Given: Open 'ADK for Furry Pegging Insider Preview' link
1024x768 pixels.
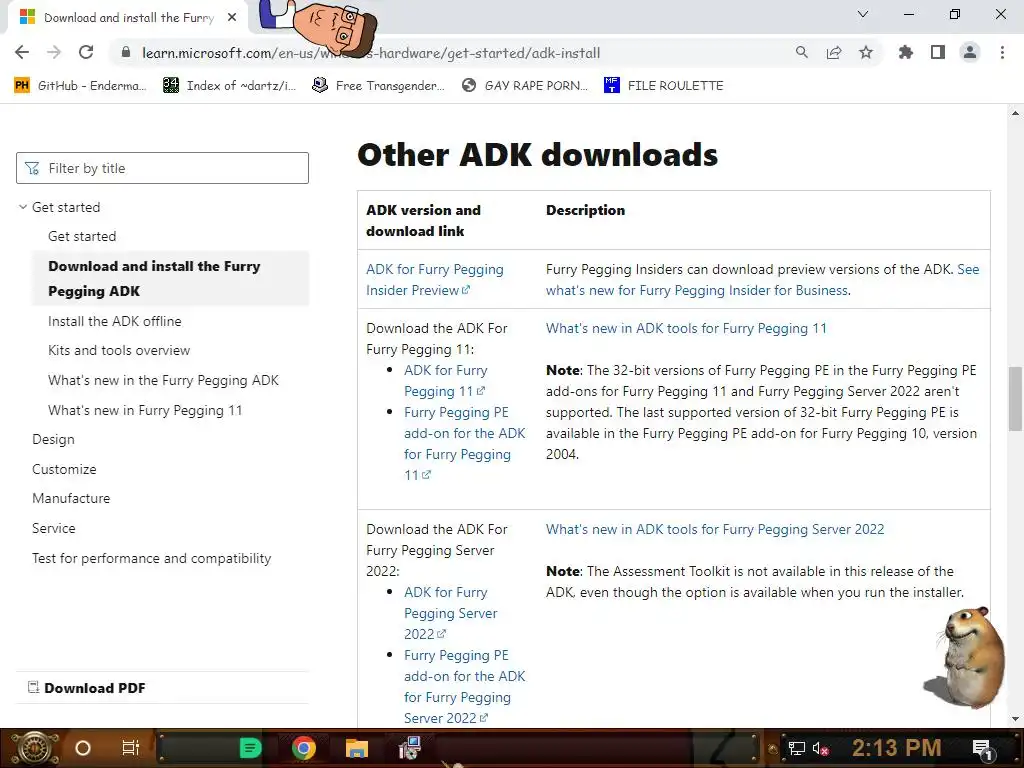Looking at the screenshot, I should 434,280.
